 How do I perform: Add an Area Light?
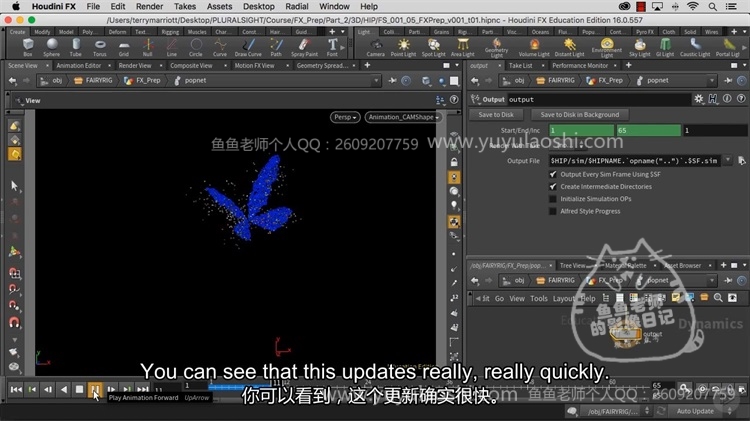(463, 47)
